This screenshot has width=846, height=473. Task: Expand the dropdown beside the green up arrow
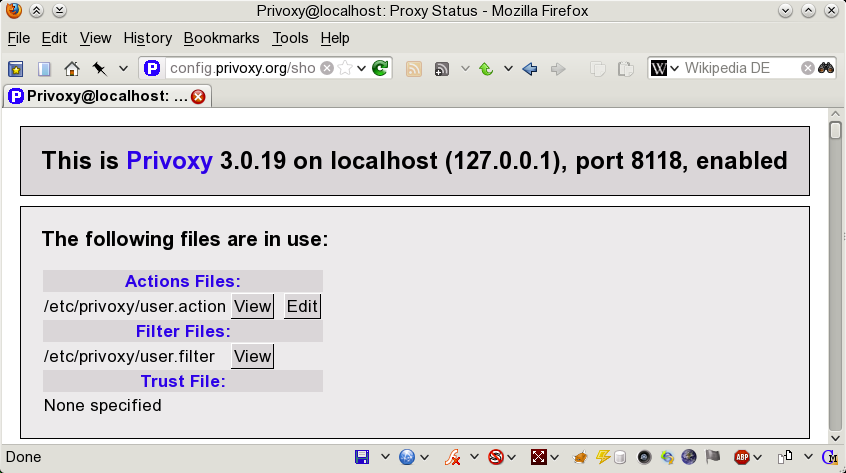point(508,69)
